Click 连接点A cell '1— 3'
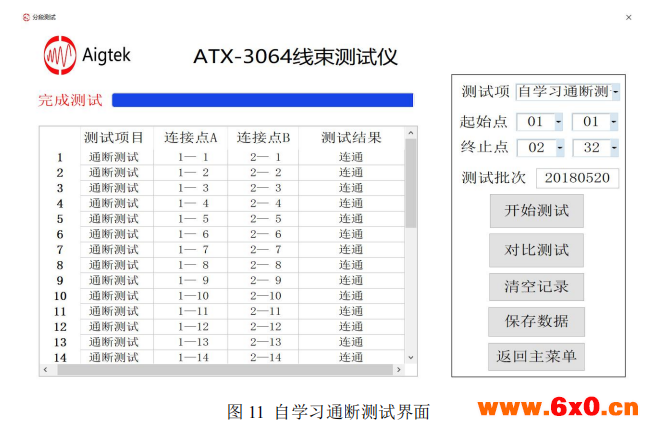 (x=193, y=188)
